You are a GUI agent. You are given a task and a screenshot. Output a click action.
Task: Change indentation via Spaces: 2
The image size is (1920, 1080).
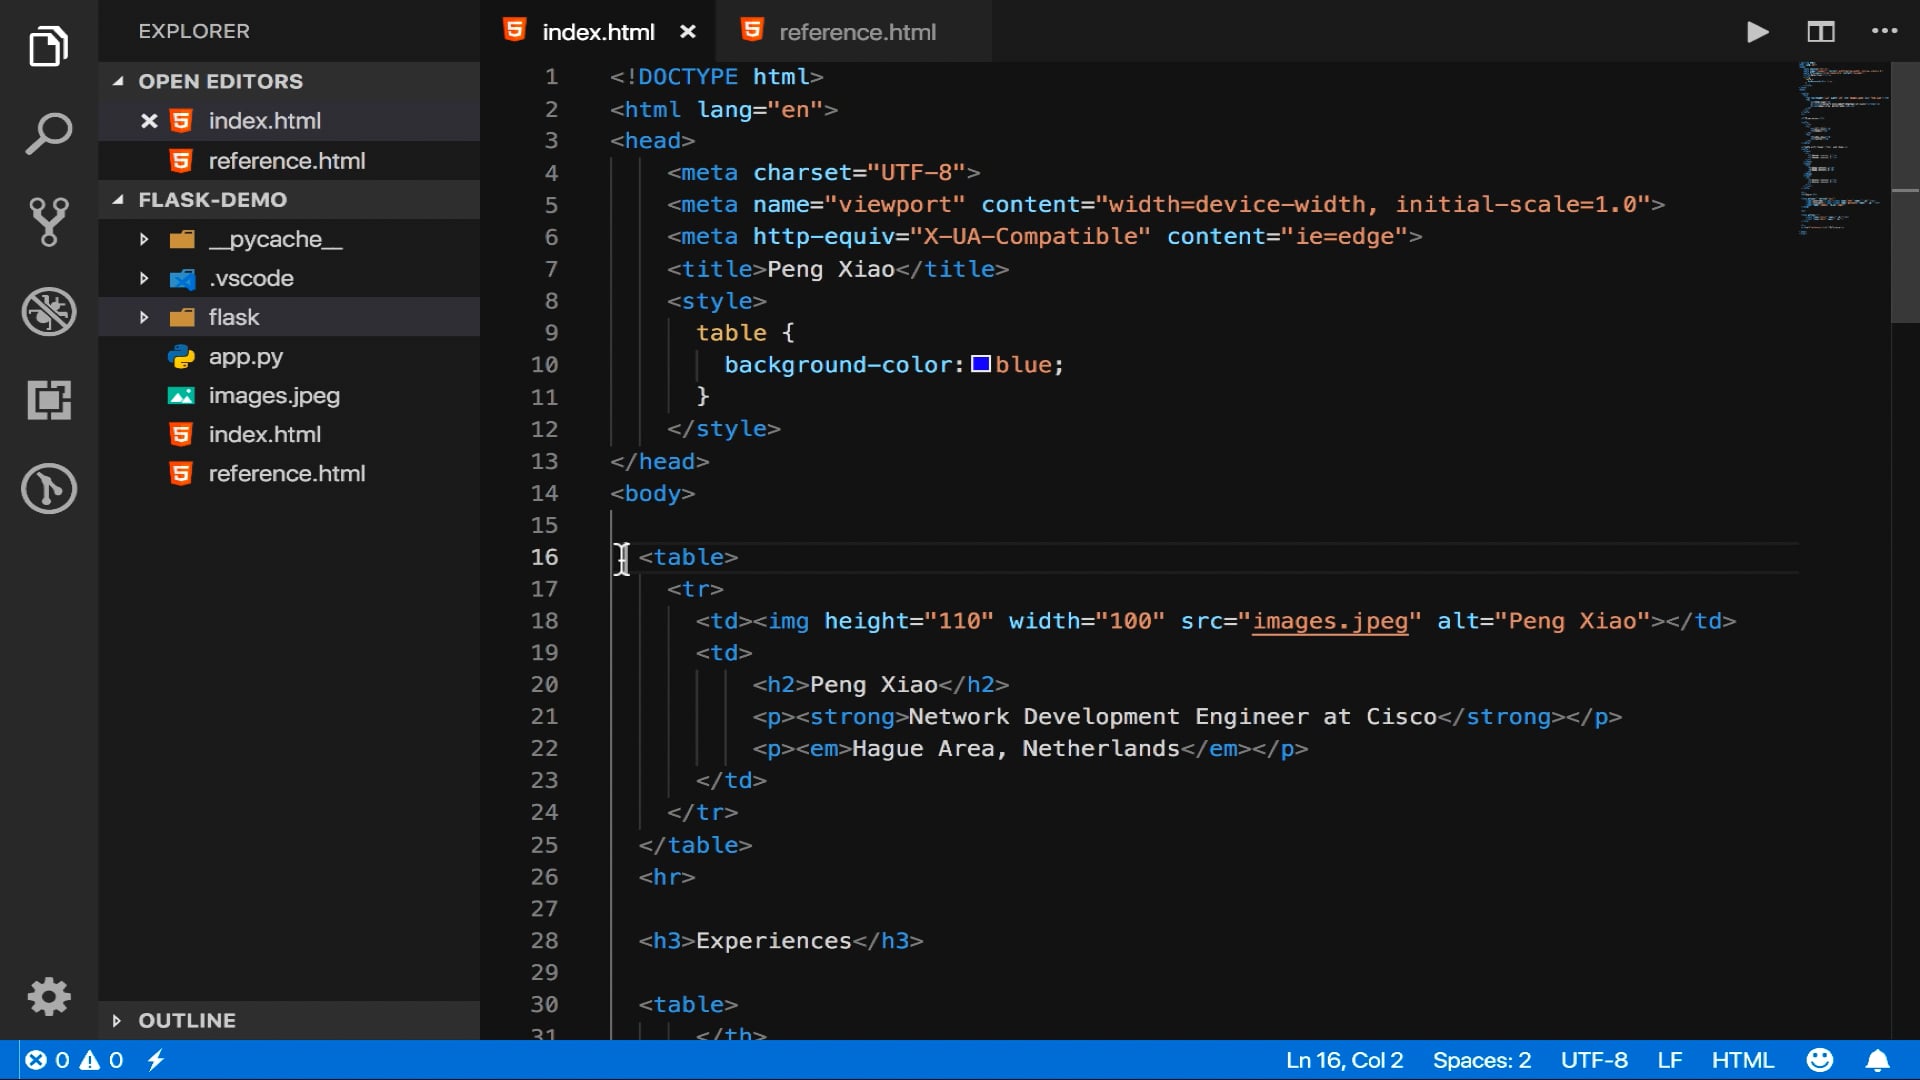click(x=1481, y=1060)
